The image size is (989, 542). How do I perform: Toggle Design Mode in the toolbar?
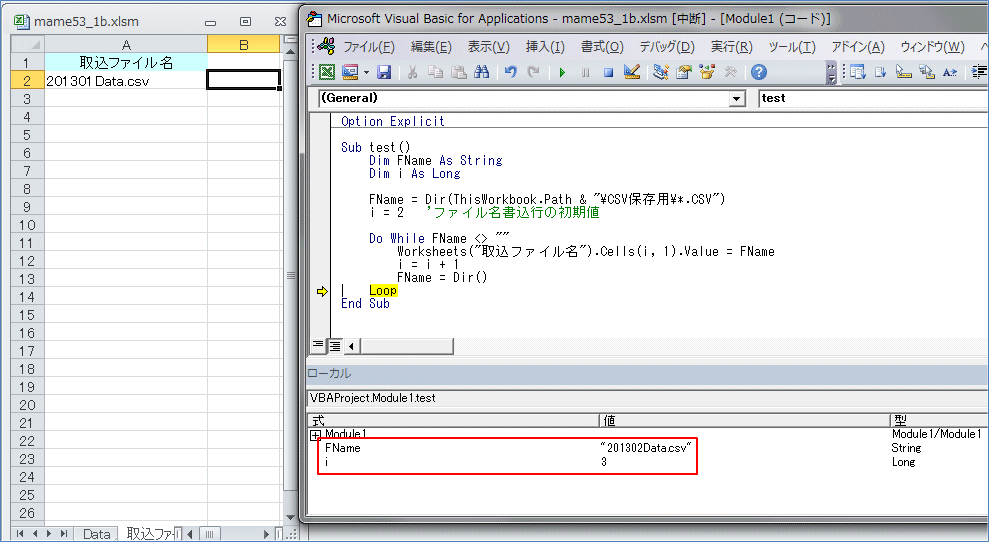click(x=632, y=72)
